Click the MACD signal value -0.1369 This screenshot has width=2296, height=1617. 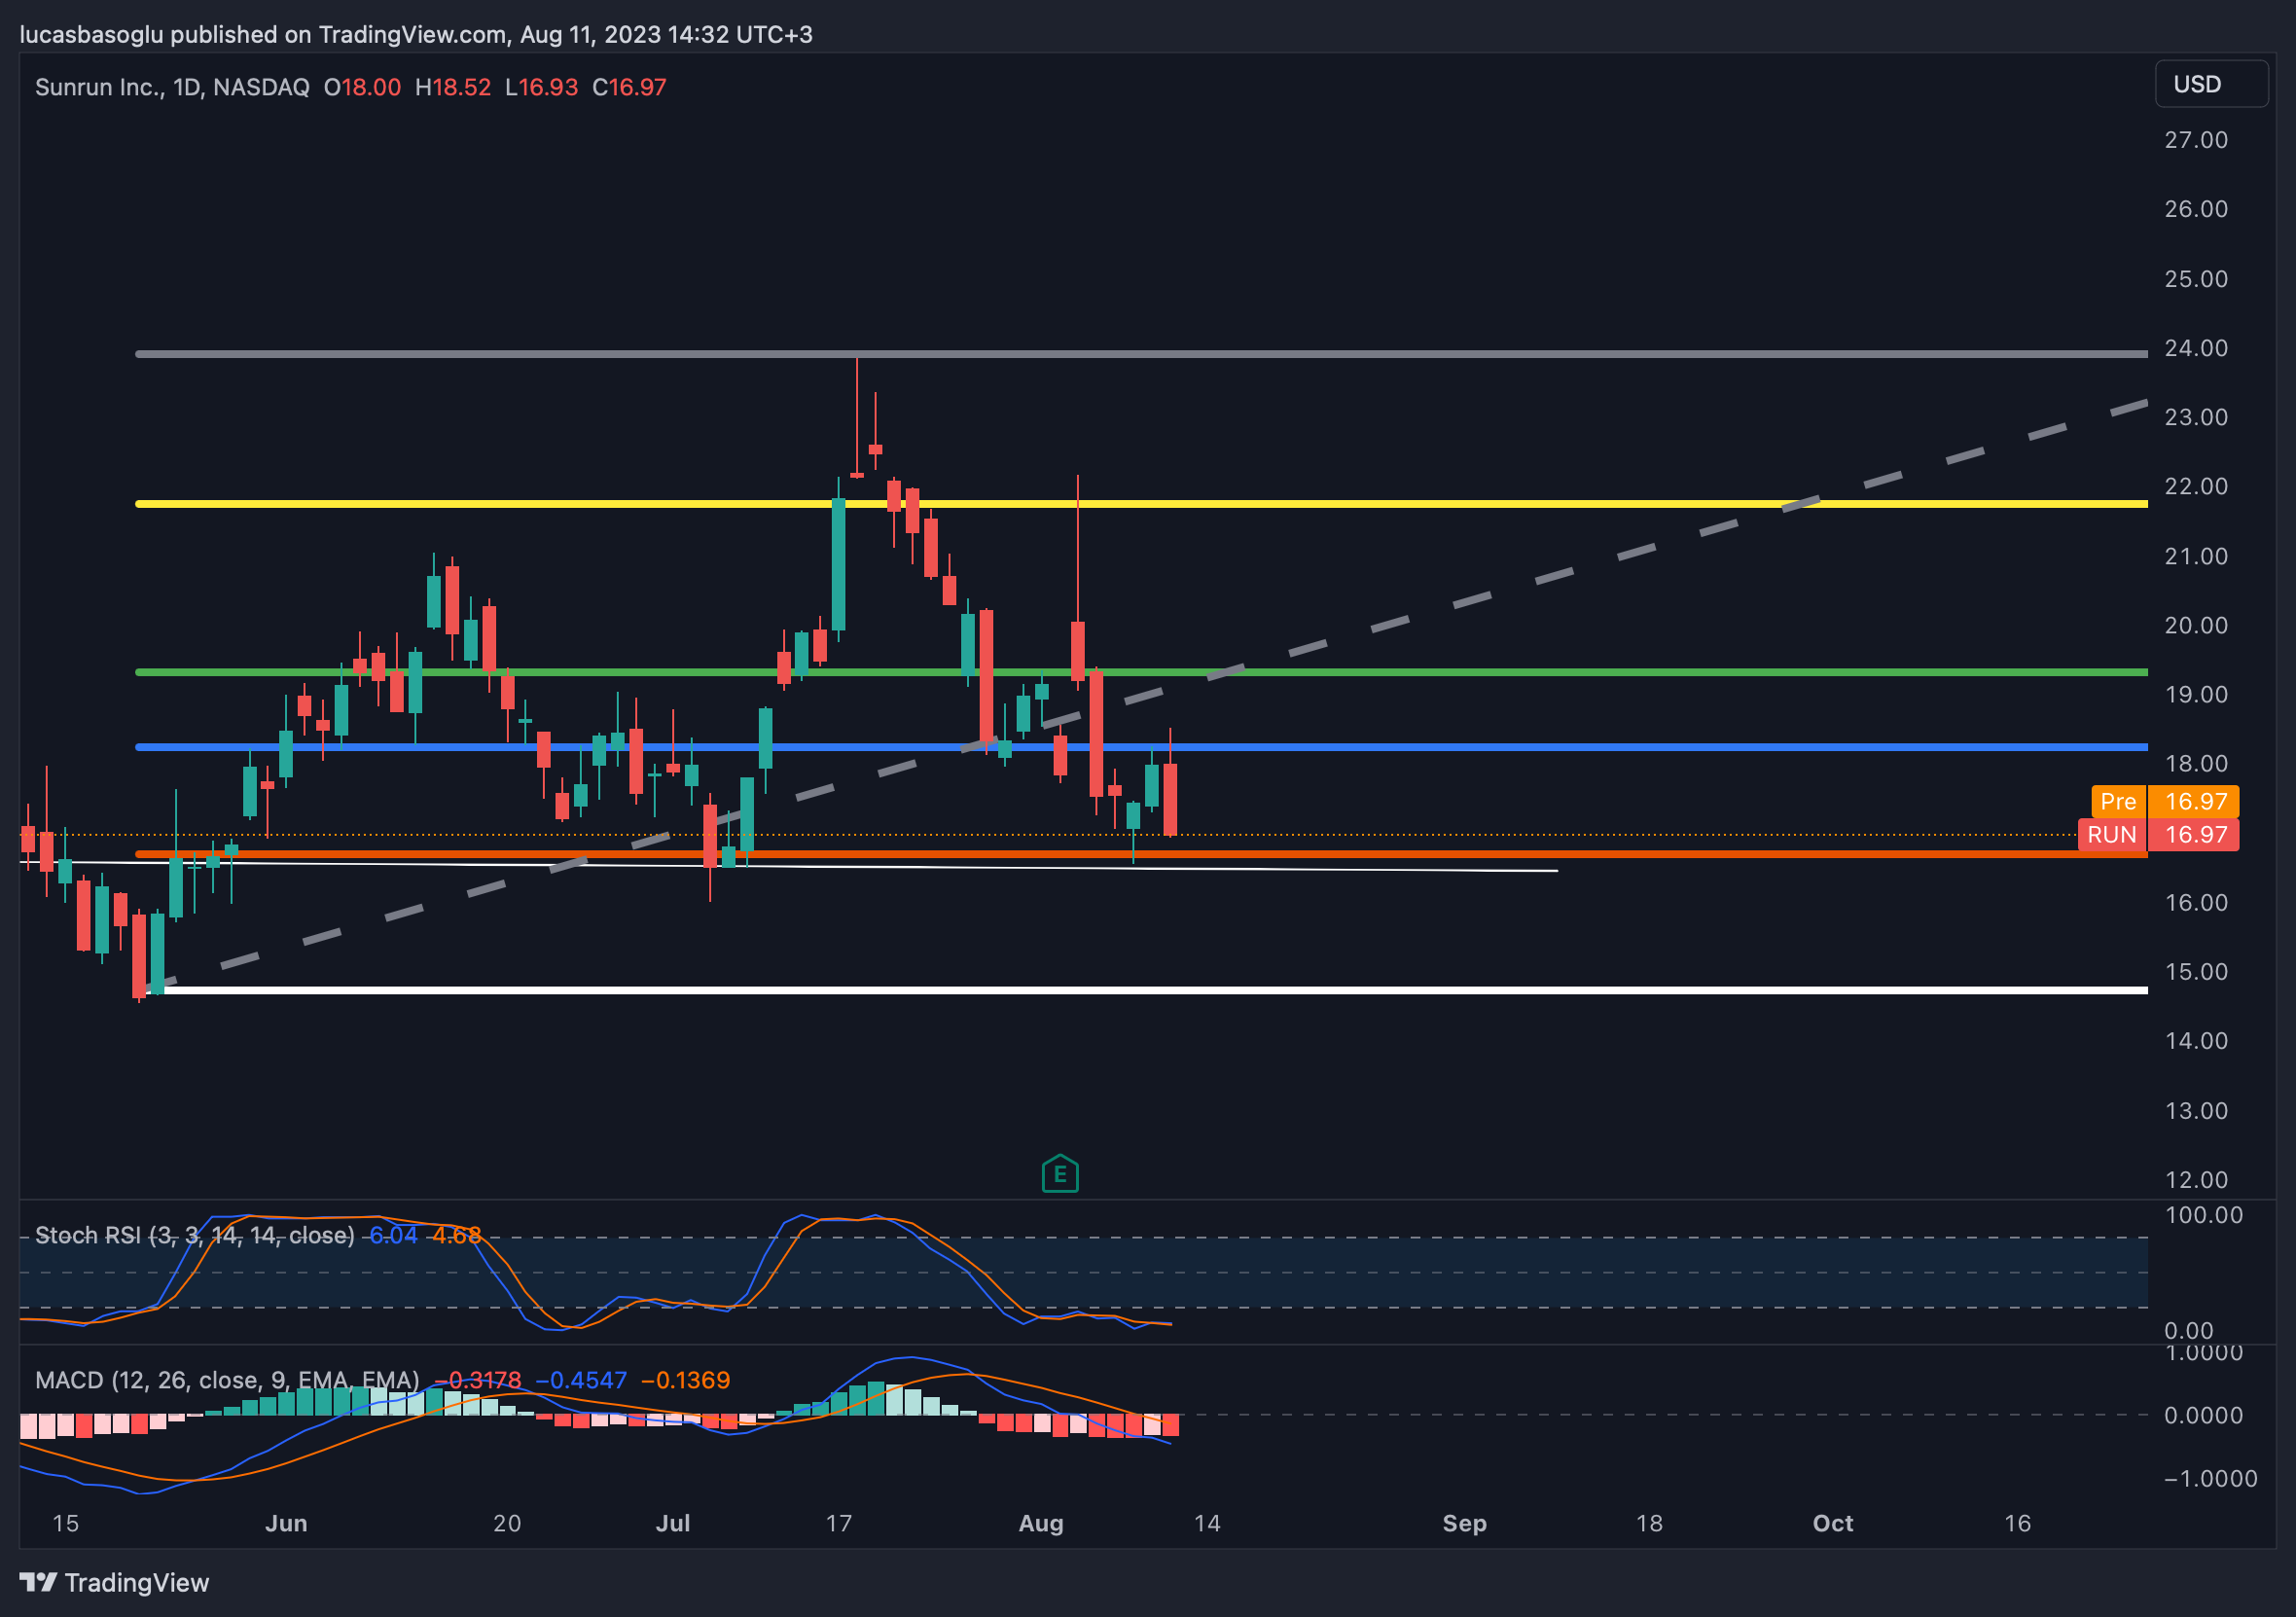click(685, 1380)
